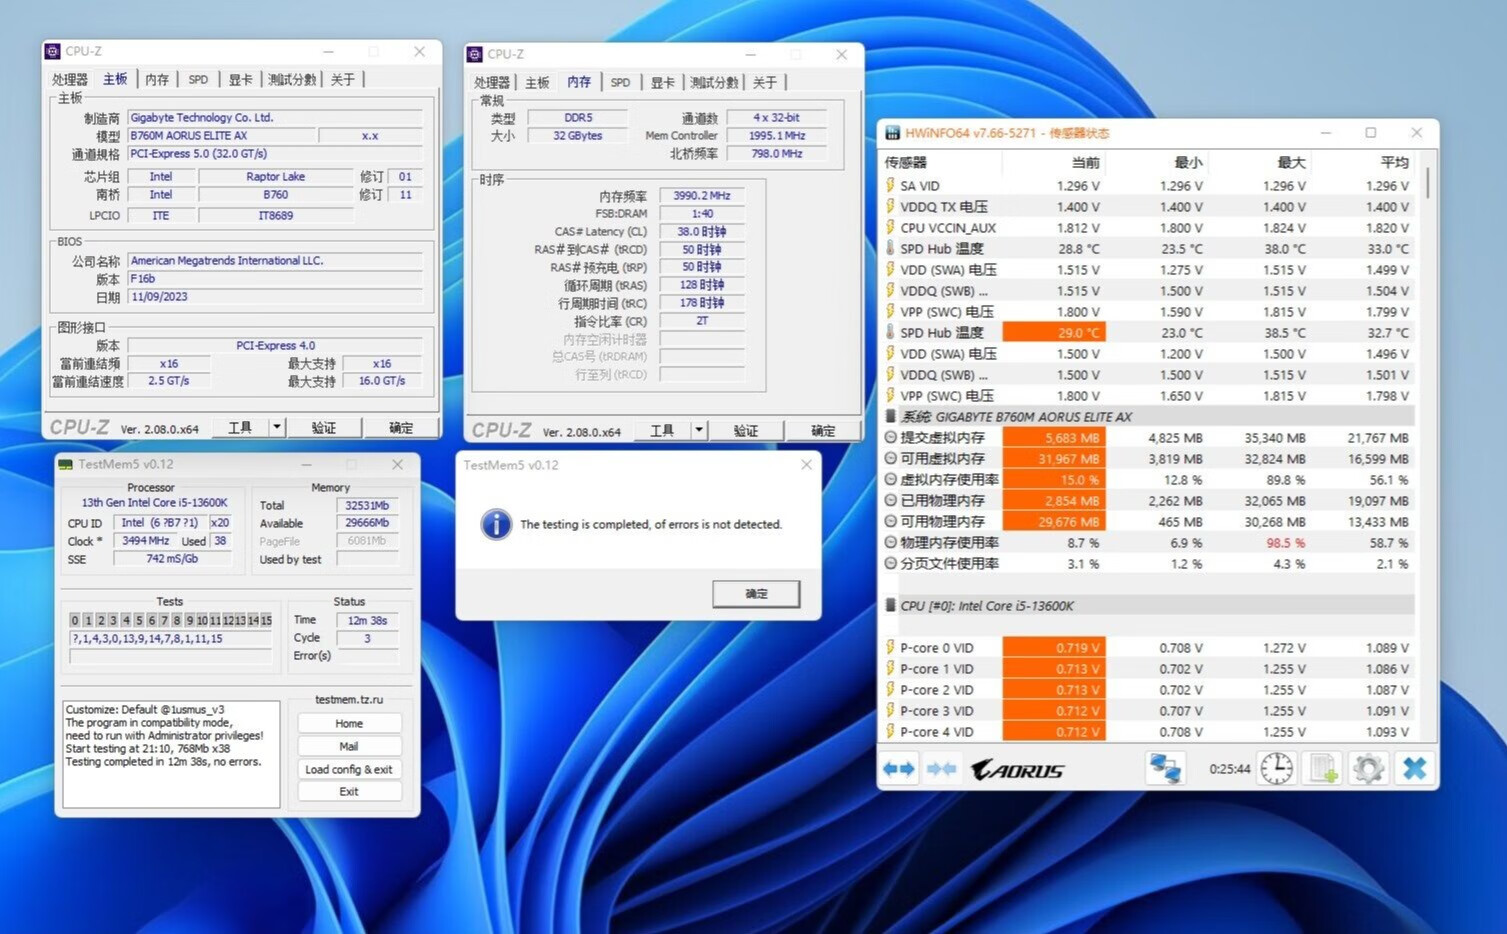
Task: Click 确定 in TestMem5 completion dialog
Action: (756, 593)
